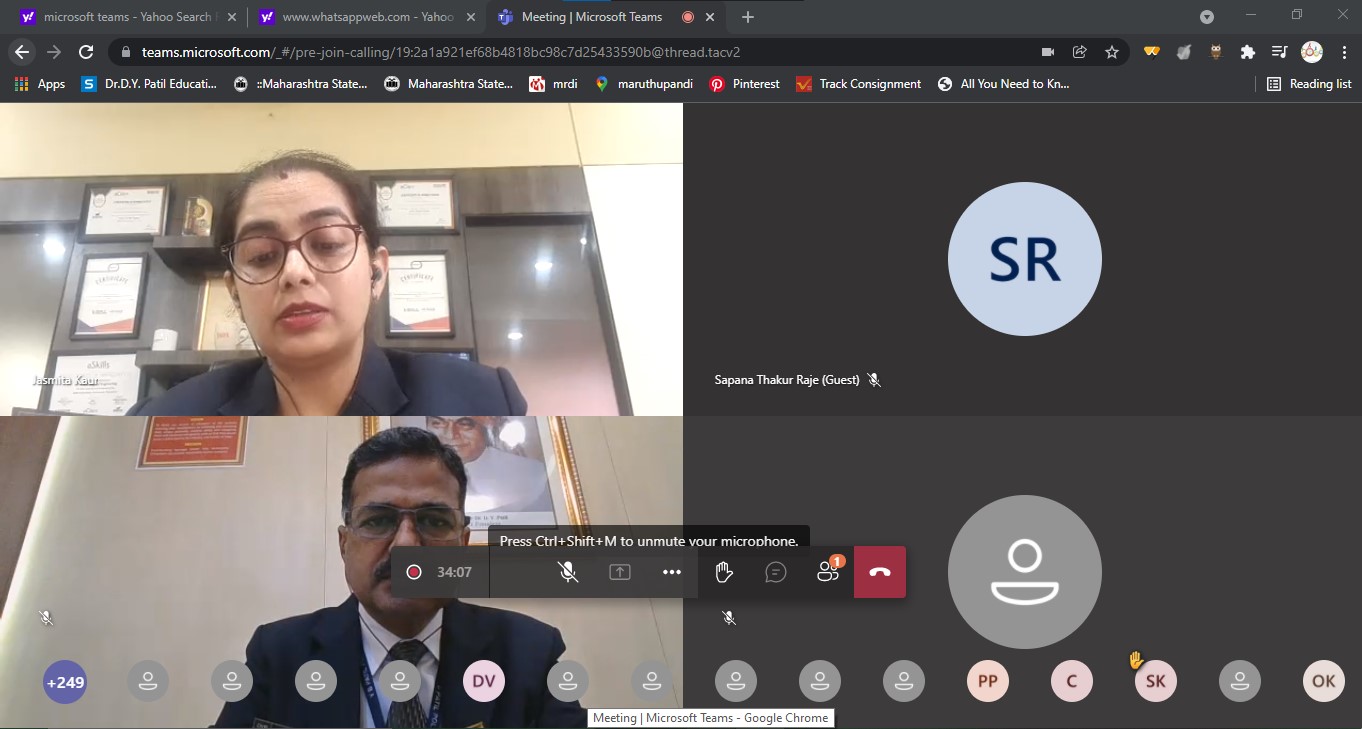Go back to previous page
The height and width of the screenshot is (729, 1362).
(x=22, y=52)
